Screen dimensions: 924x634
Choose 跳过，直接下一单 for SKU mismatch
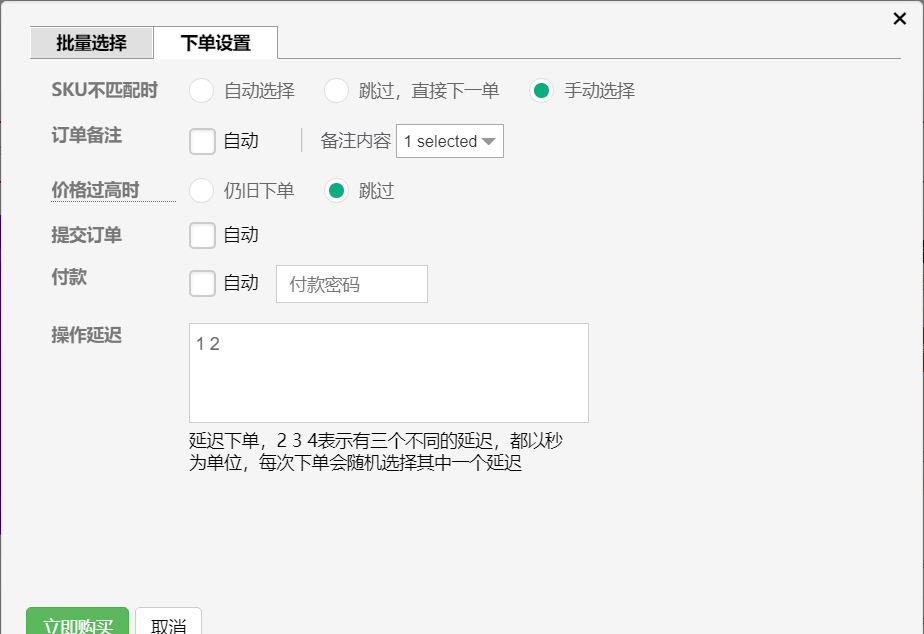[336, 90]
